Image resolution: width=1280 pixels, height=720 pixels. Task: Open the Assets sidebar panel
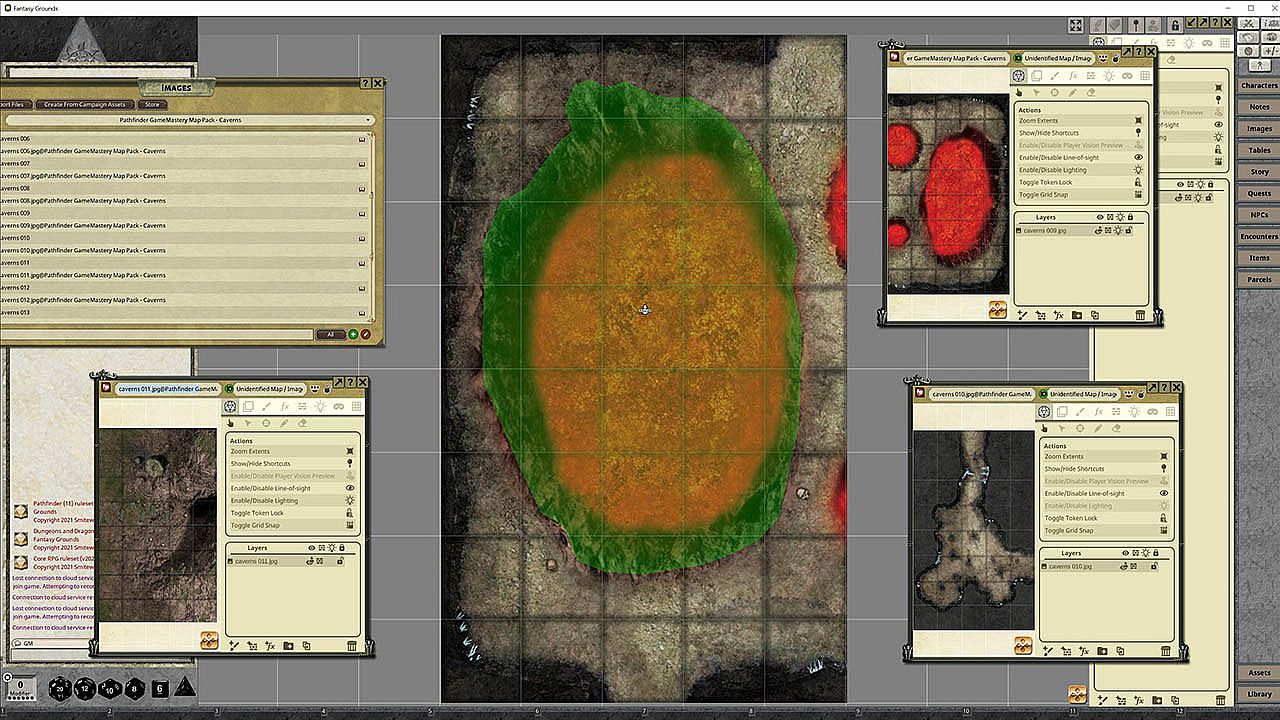(1258, 673)
